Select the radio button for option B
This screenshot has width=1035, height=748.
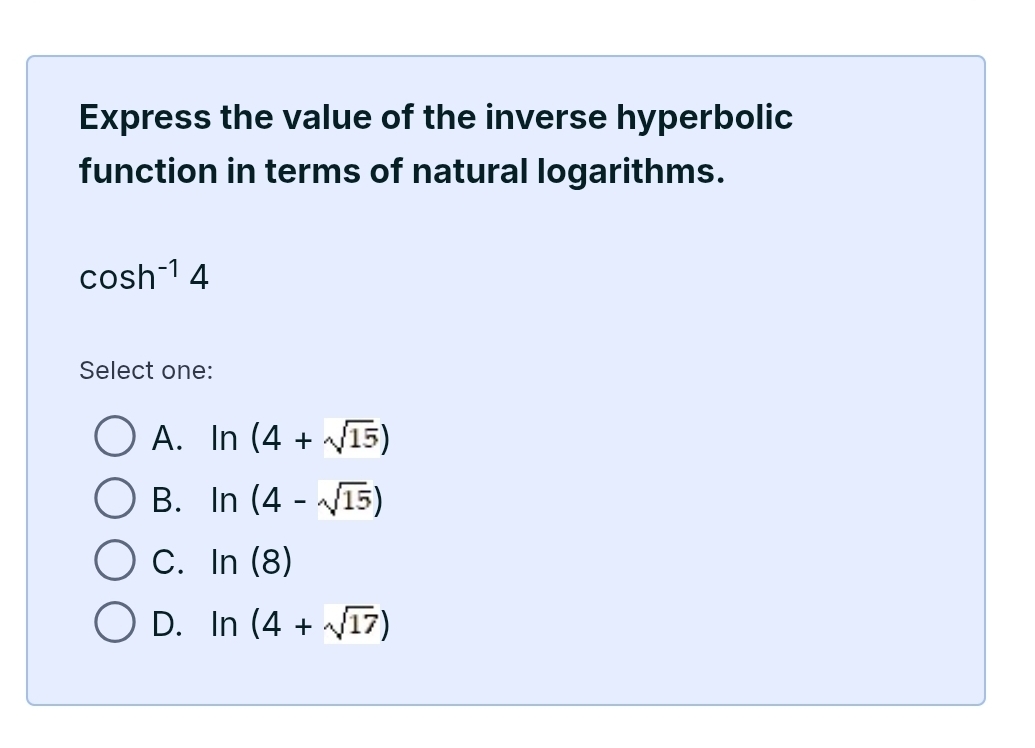click(x=115, y=499)
